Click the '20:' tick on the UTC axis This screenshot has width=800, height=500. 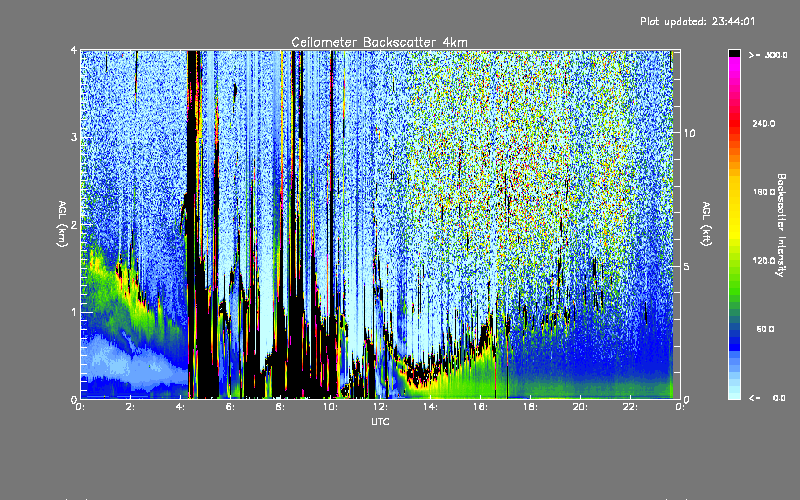(580, 407)
